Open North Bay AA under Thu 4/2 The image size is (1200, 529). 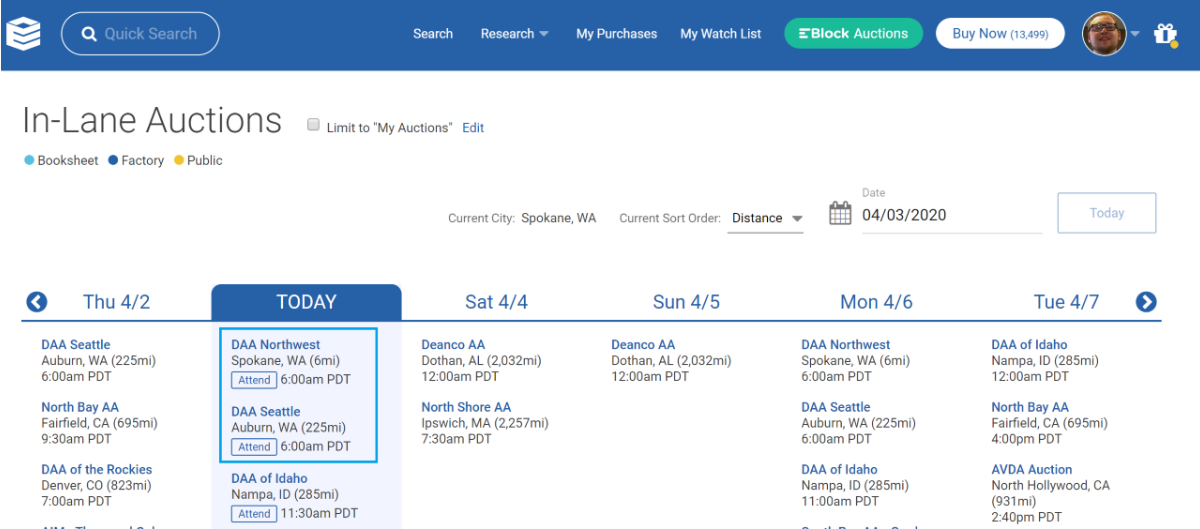pyautogui.click(x=80, y=407)
